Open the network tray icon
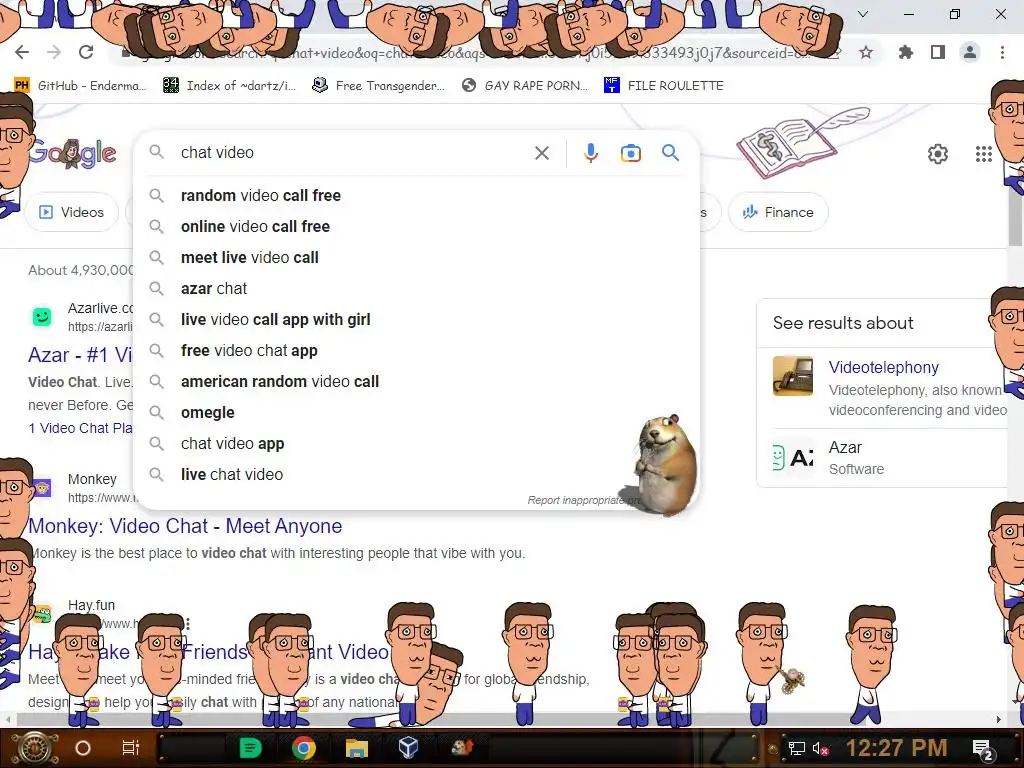 point(796,748)
